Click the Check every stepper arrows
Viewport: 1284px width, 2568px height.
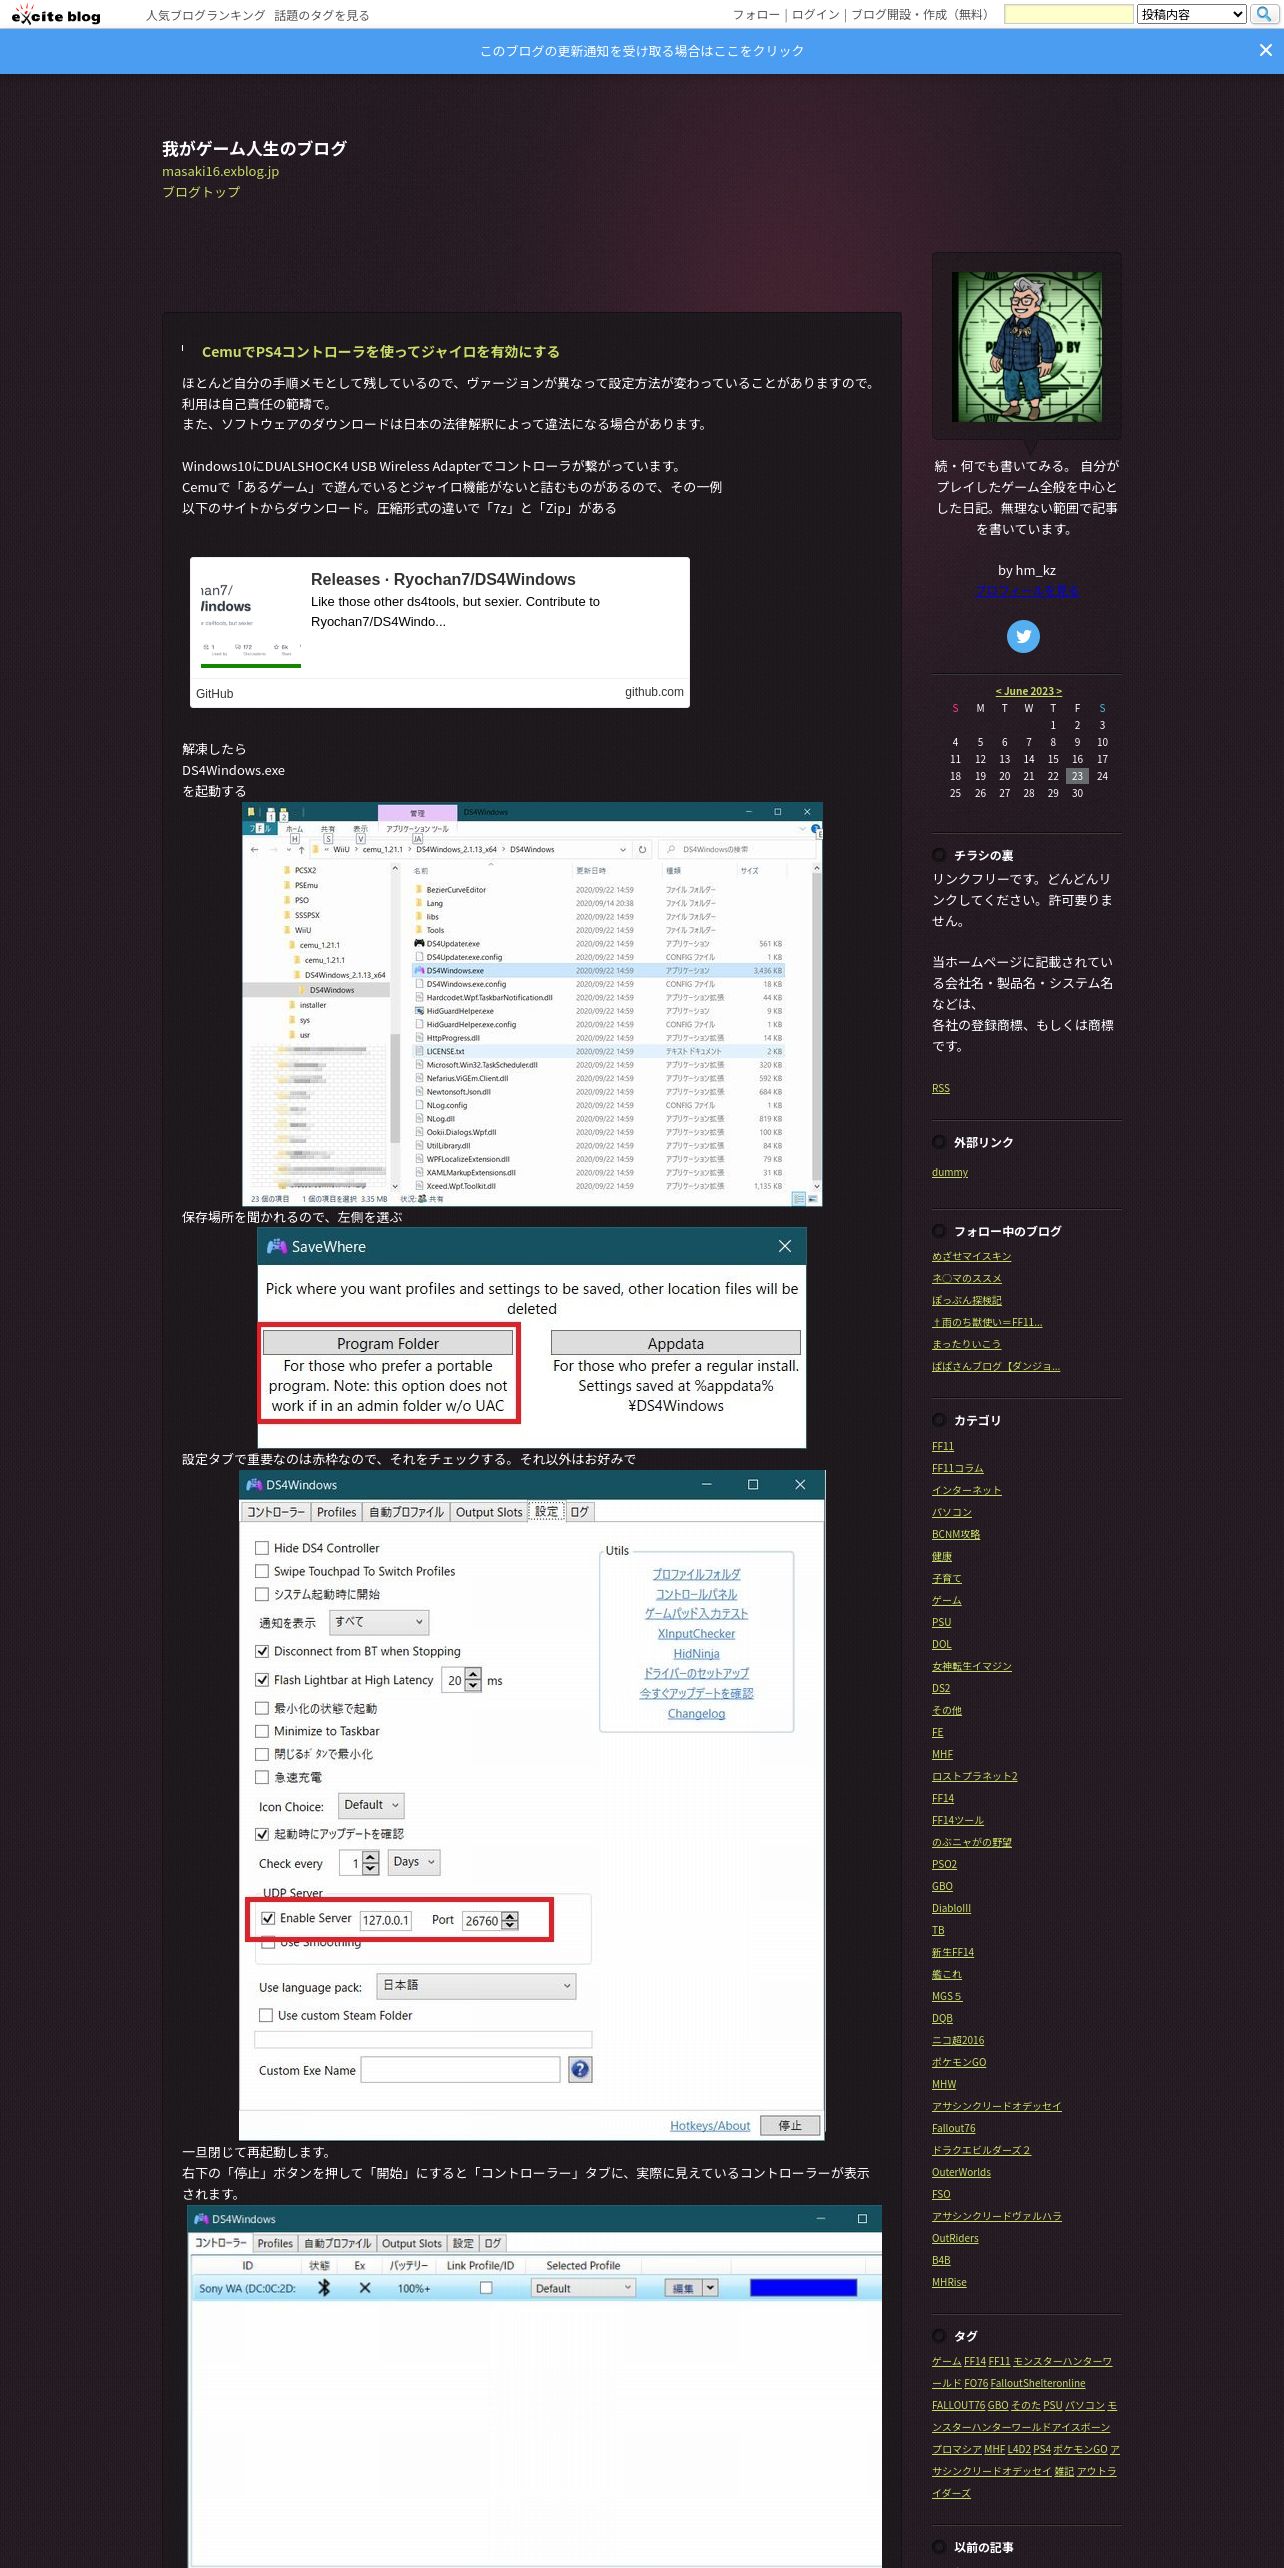(371, 1863)
